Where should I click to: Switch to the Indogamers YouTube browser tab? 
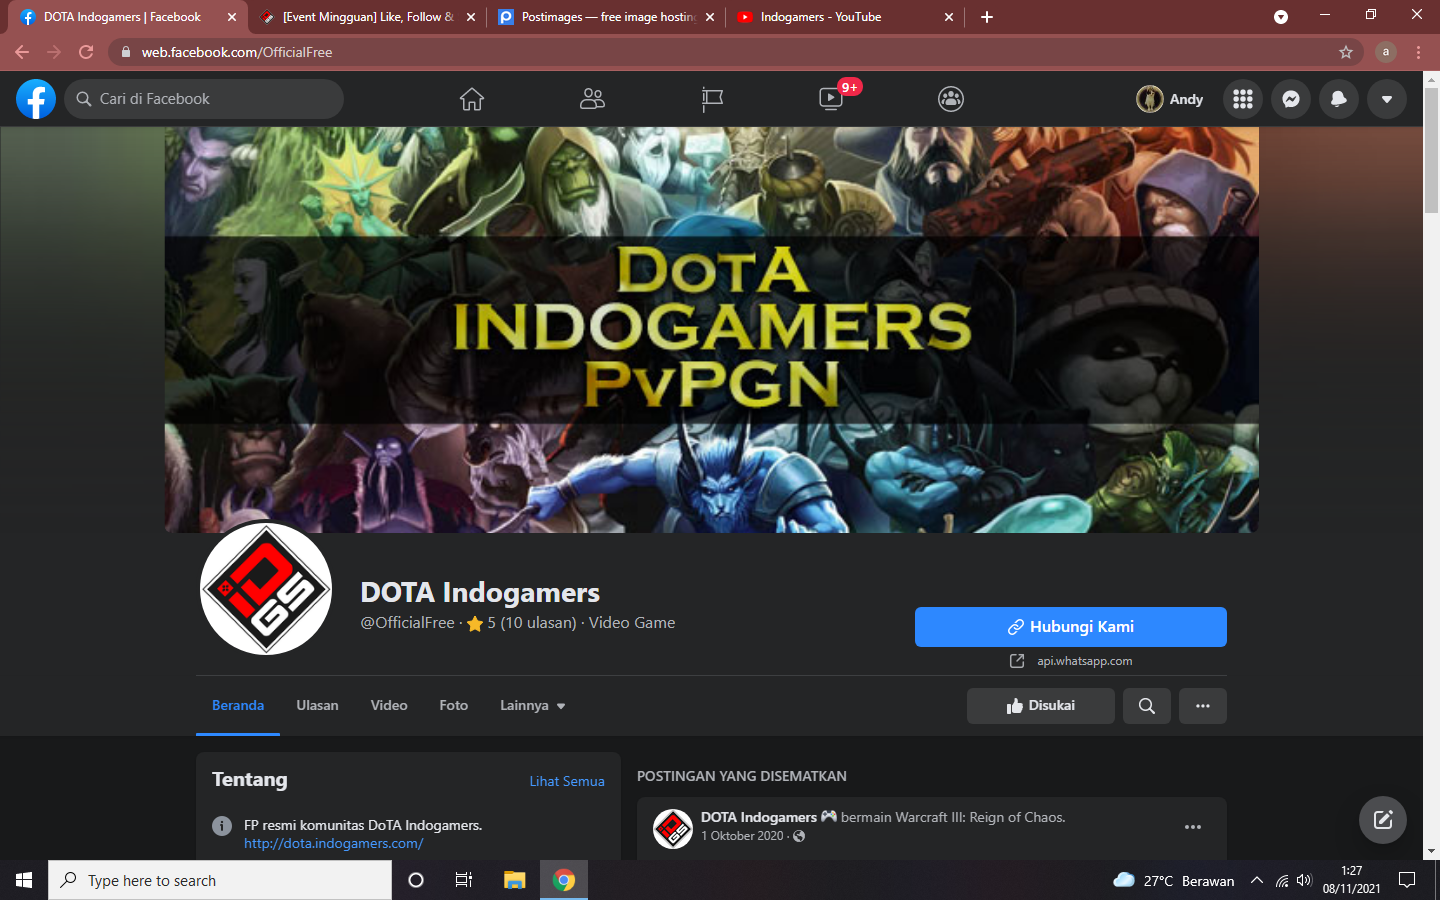point(846,17)
